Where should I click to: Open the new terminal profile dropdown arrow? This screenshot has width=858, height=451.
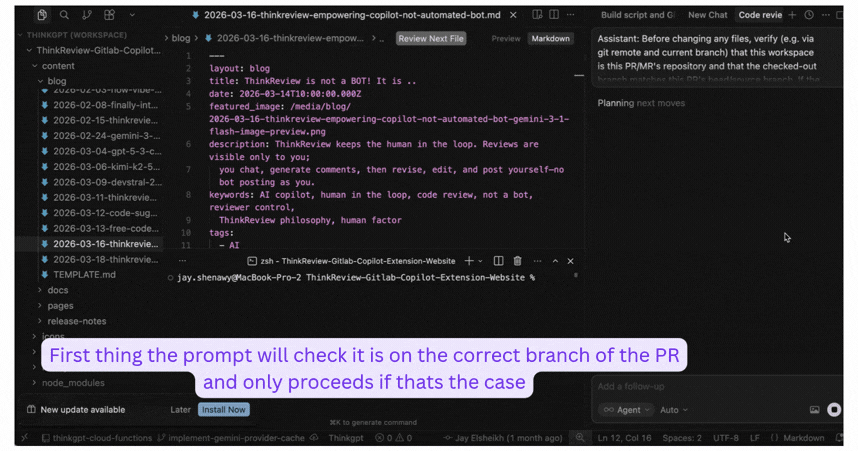pyautogui.click(x=480, y=261)
